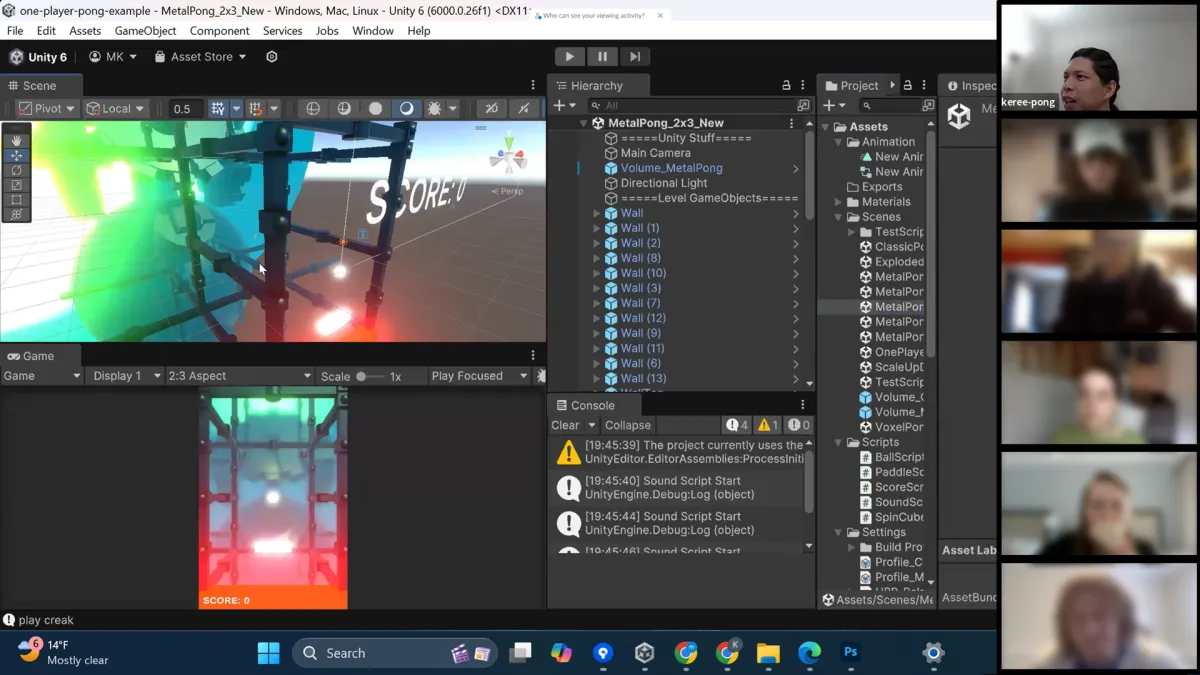1200x675 pixels.
Task: Open the Scene view kebab options menu
Action: point(533,85)
